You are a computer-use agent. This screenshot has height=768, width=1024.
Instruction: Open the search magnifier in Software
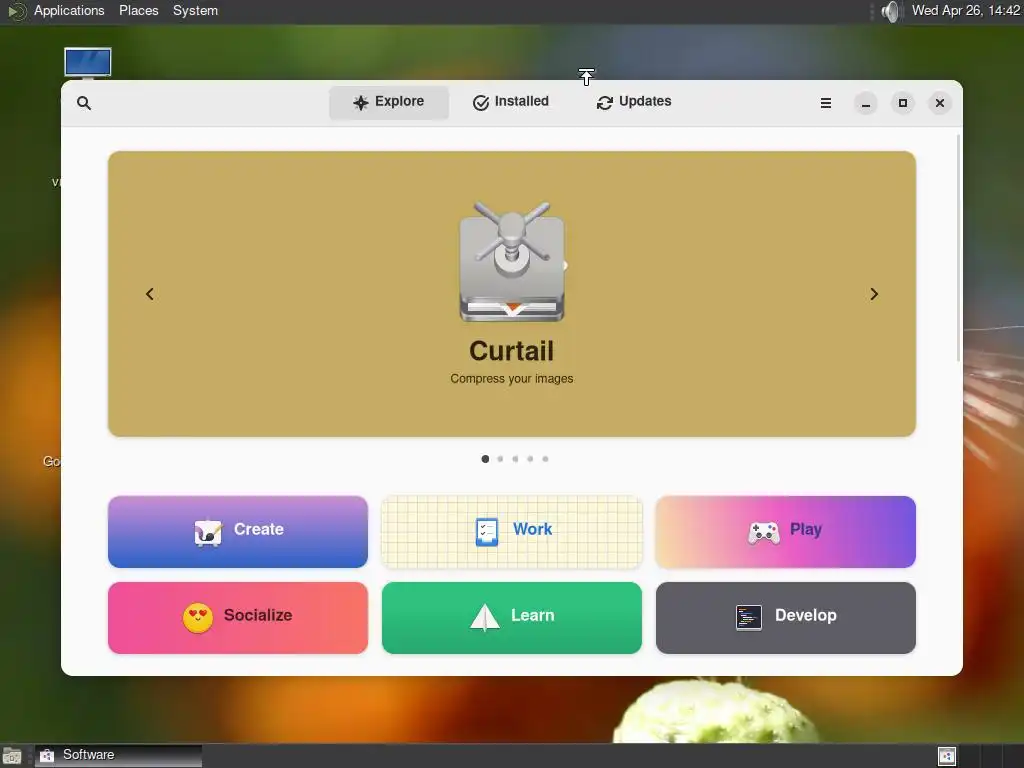pos(84,103)
